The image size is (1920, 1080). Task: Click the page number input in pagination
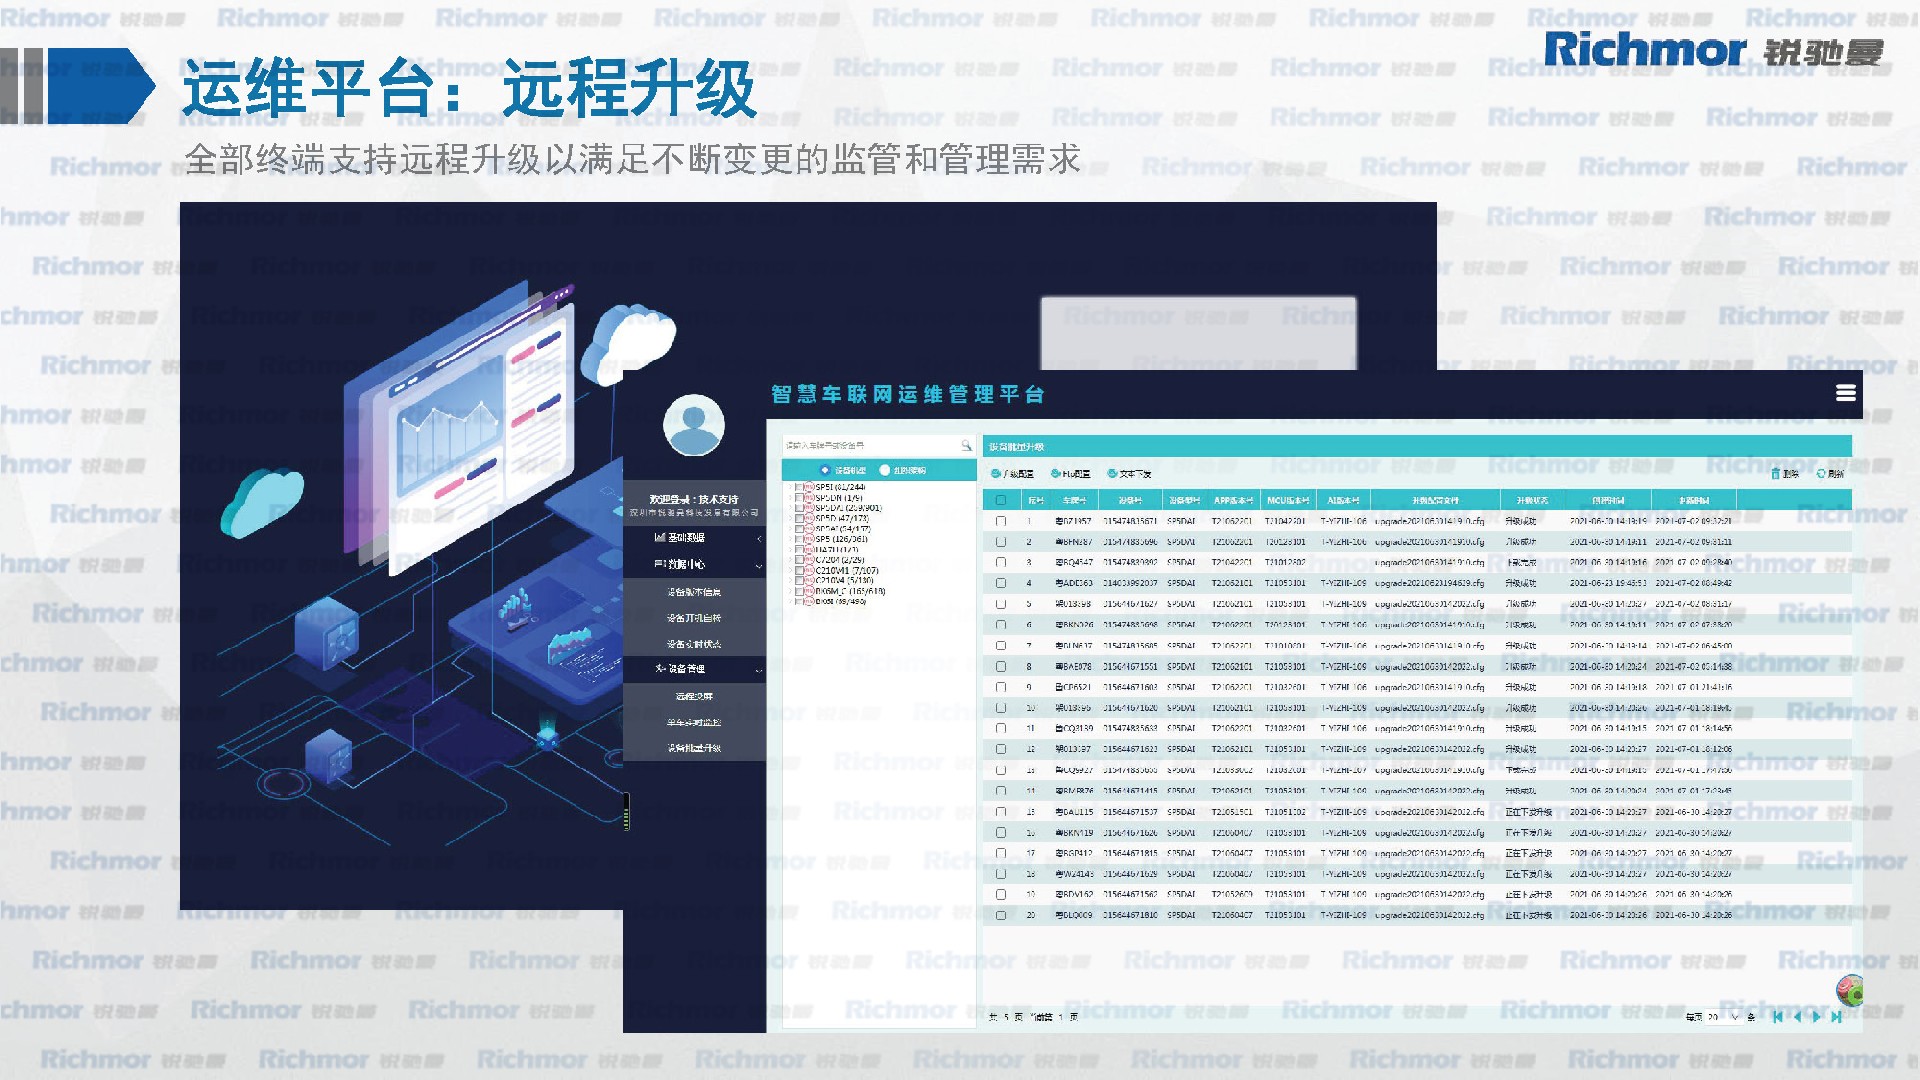point(1061,1017)
